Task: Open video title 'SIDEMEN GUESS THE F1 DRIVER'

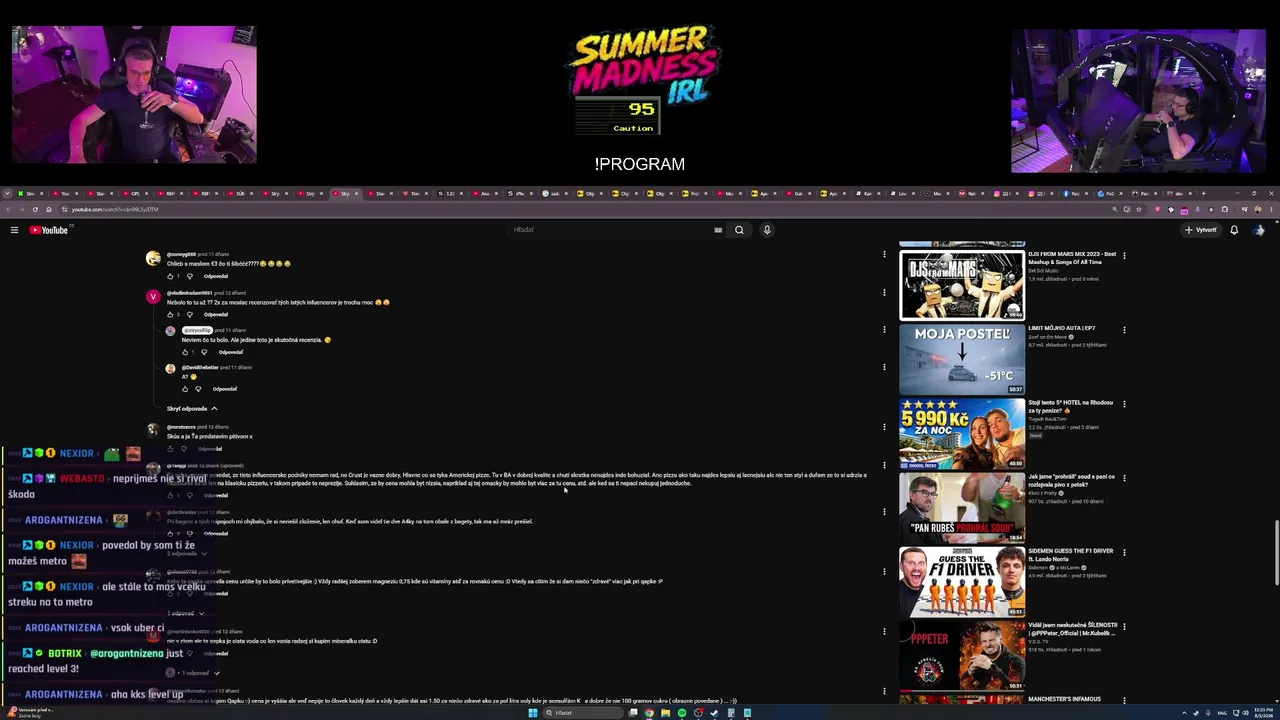Action: [x=1071, y=554]
